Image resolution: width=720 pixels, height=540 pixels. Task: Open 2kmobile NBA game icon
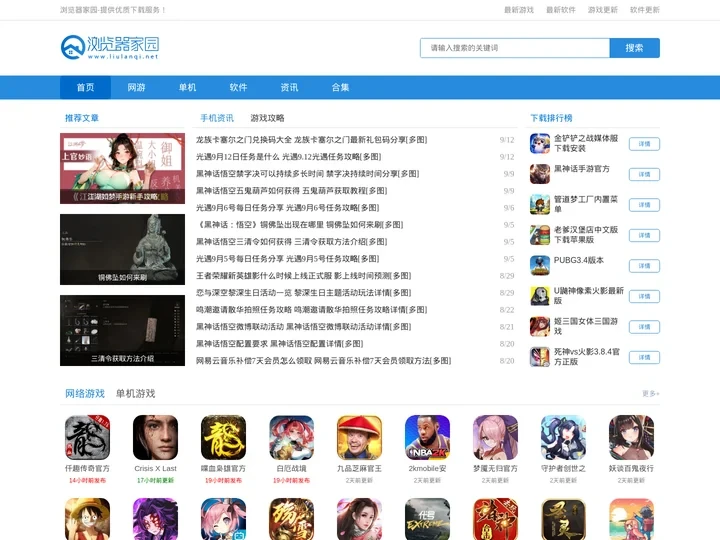(x=428, y=438)
